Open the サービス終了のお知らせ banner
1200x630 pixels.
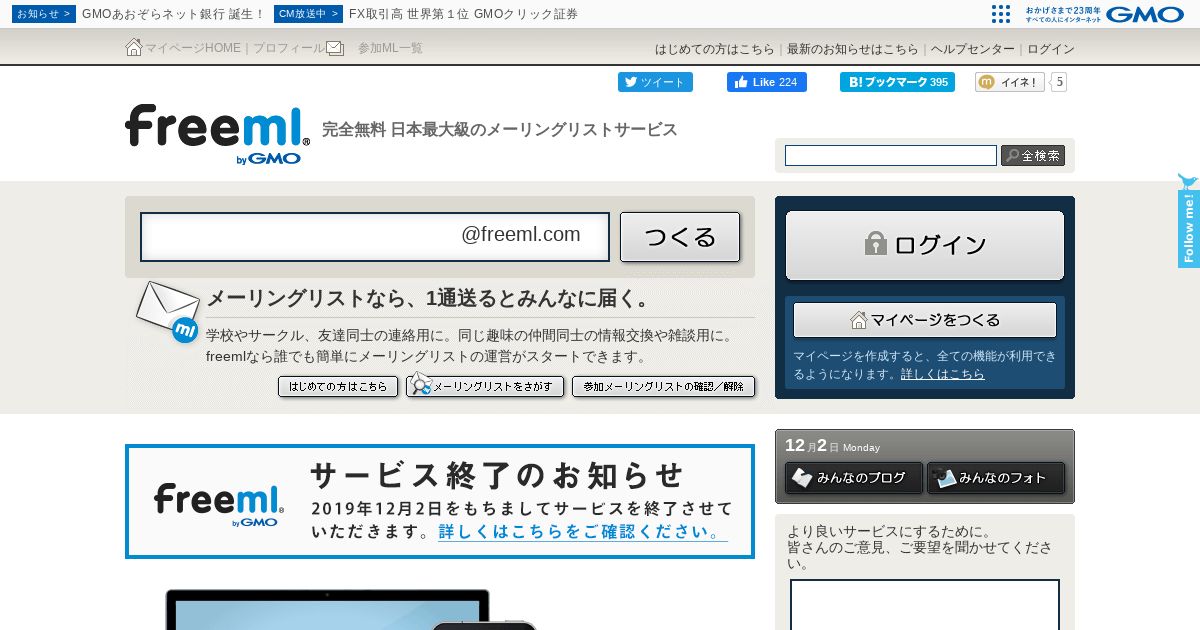click(x=440, y=501)
